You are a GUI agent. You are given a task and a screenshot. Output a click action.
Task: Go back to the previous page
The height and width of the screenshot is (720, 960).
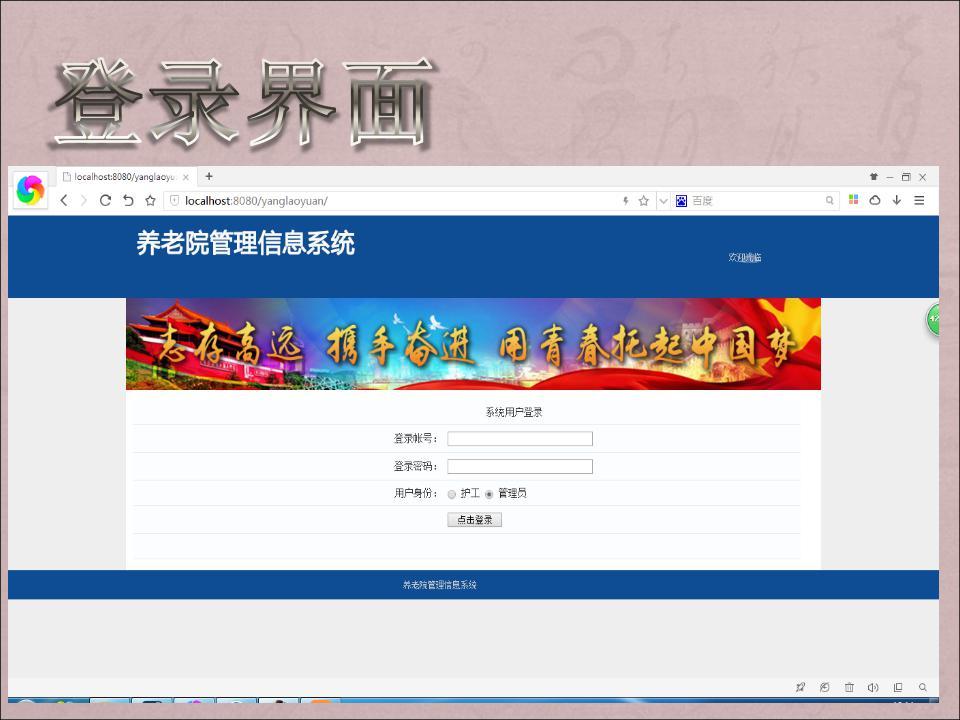click(64, 200)
